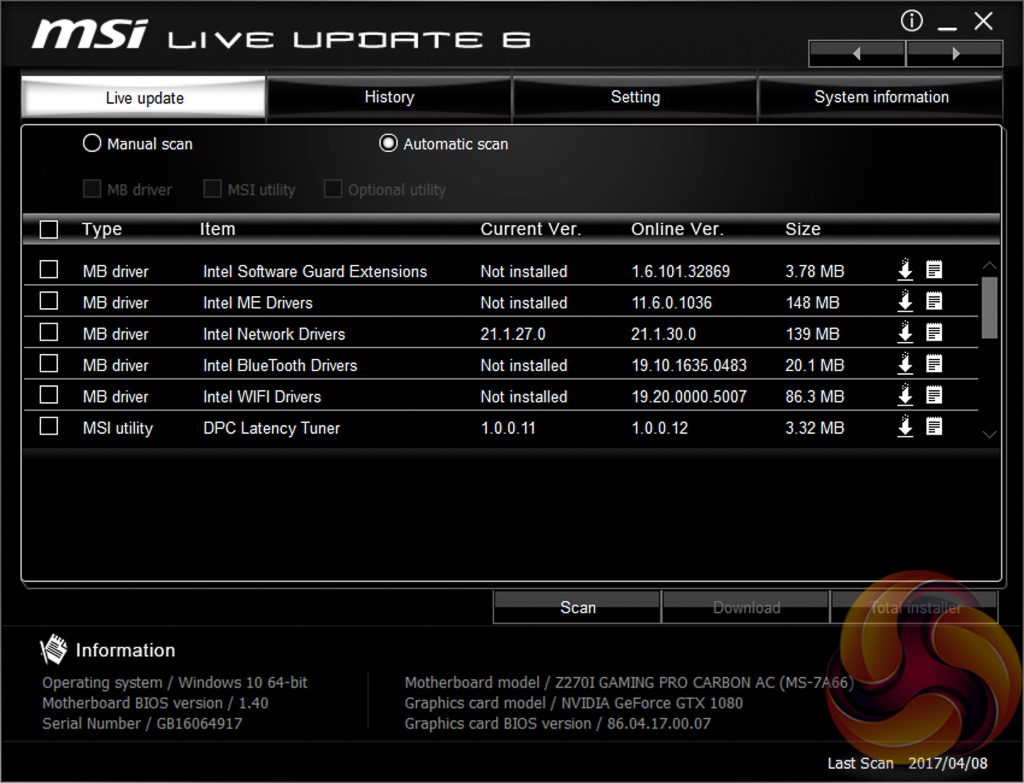Image resolution: width=1024 pixels, height=783 pixels.
Task: Click online version 1.6.101.32869
Action: pos(680,271)
